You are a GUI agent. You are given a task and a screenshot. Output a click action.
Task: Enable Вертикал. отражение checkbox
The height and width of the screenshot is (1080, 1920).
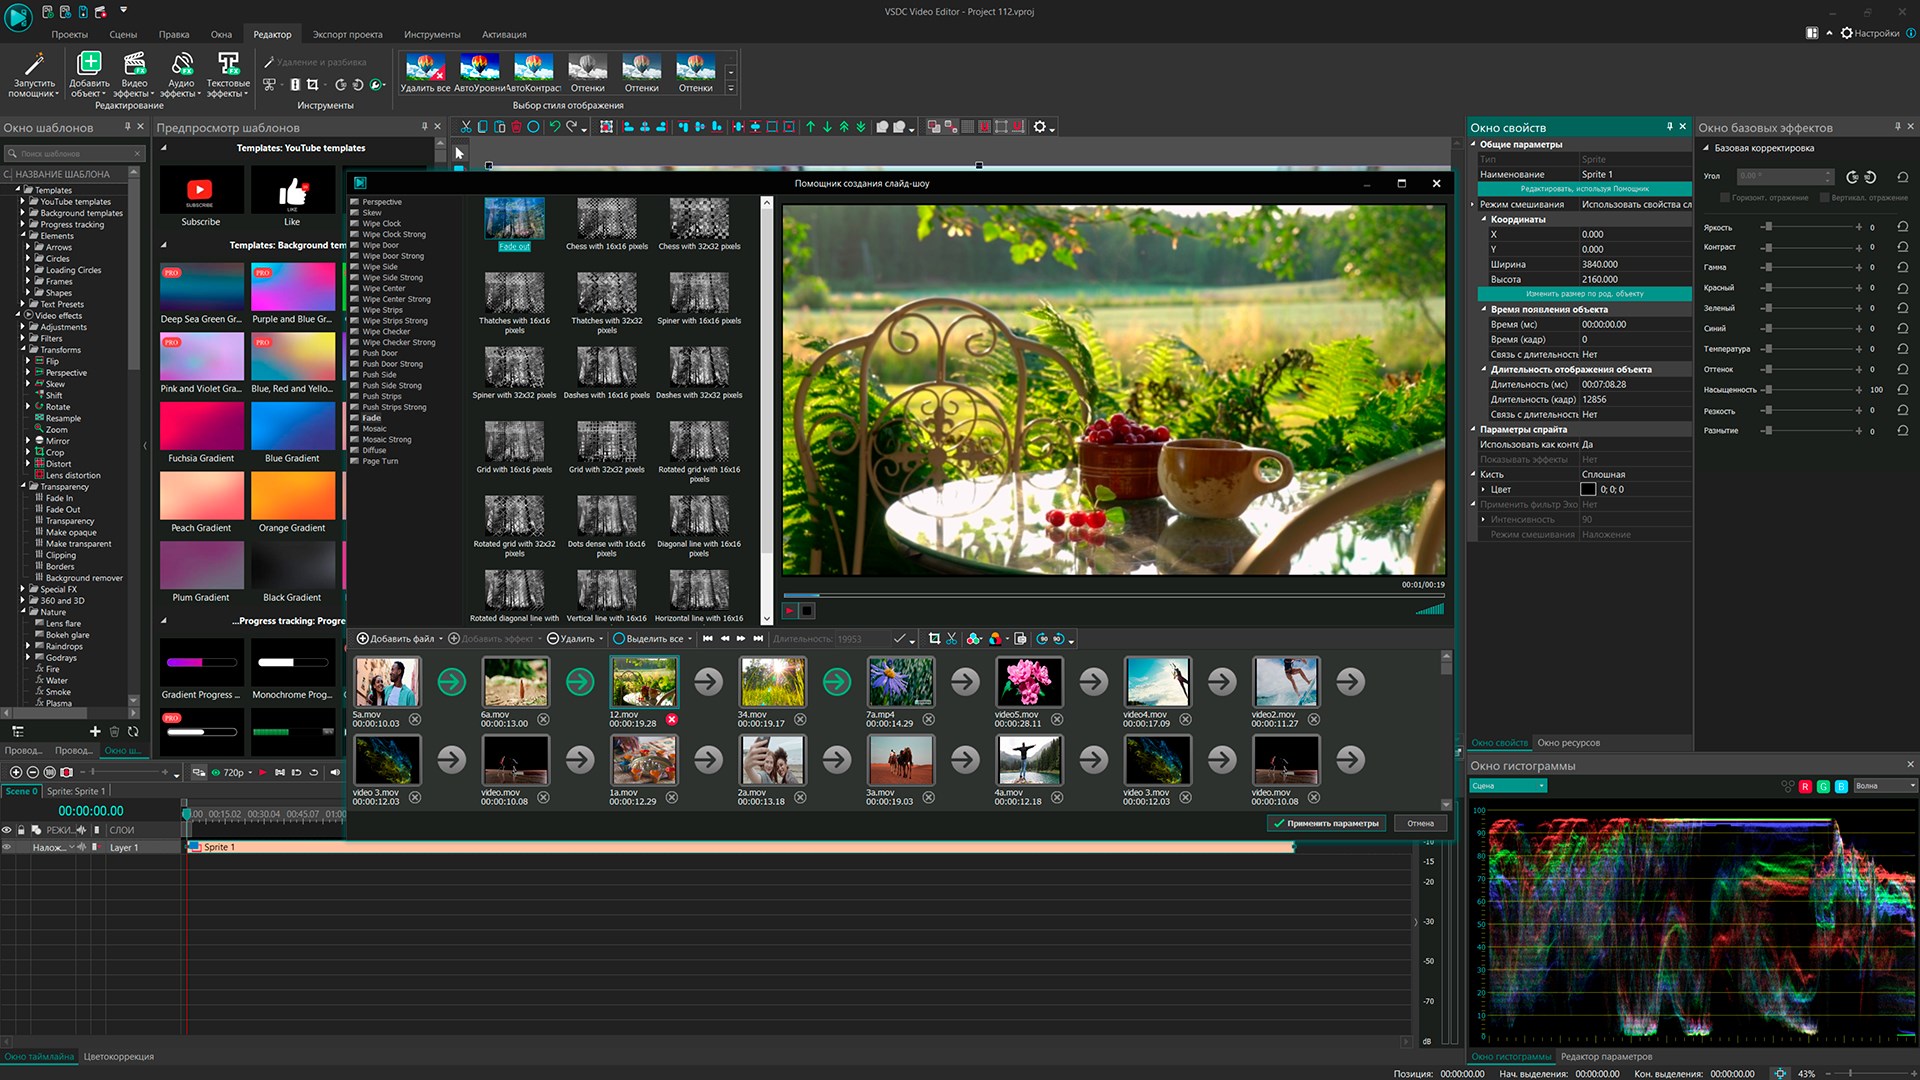tap(1825, 197)
